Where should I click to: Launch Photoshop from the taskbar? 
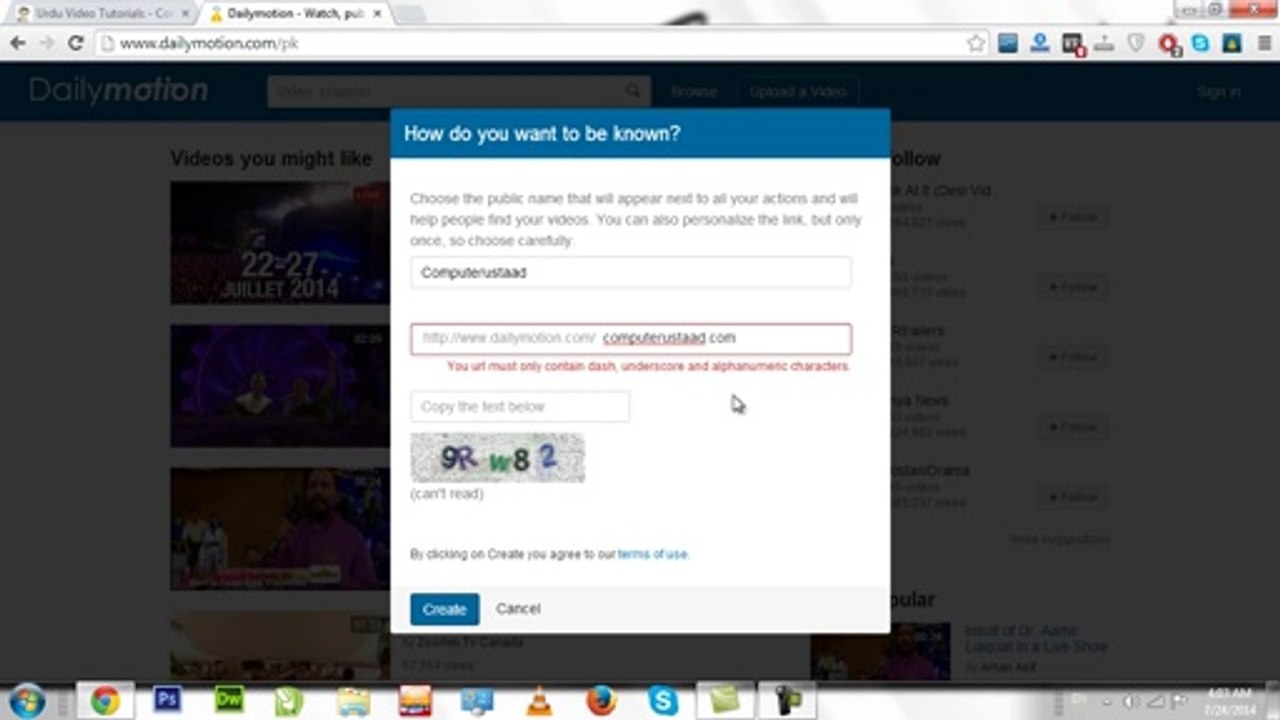(x=167, y=700)
